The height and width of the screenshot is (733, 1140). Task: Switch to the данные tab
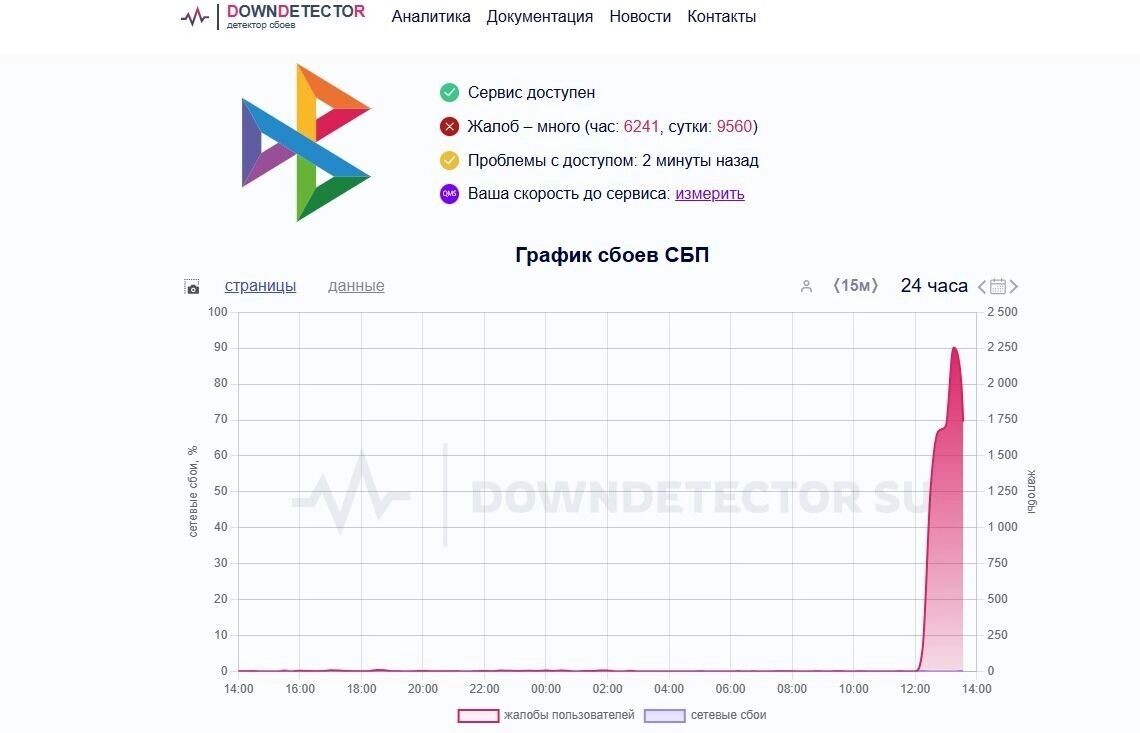pyautogui.click(x=355, y=286)
